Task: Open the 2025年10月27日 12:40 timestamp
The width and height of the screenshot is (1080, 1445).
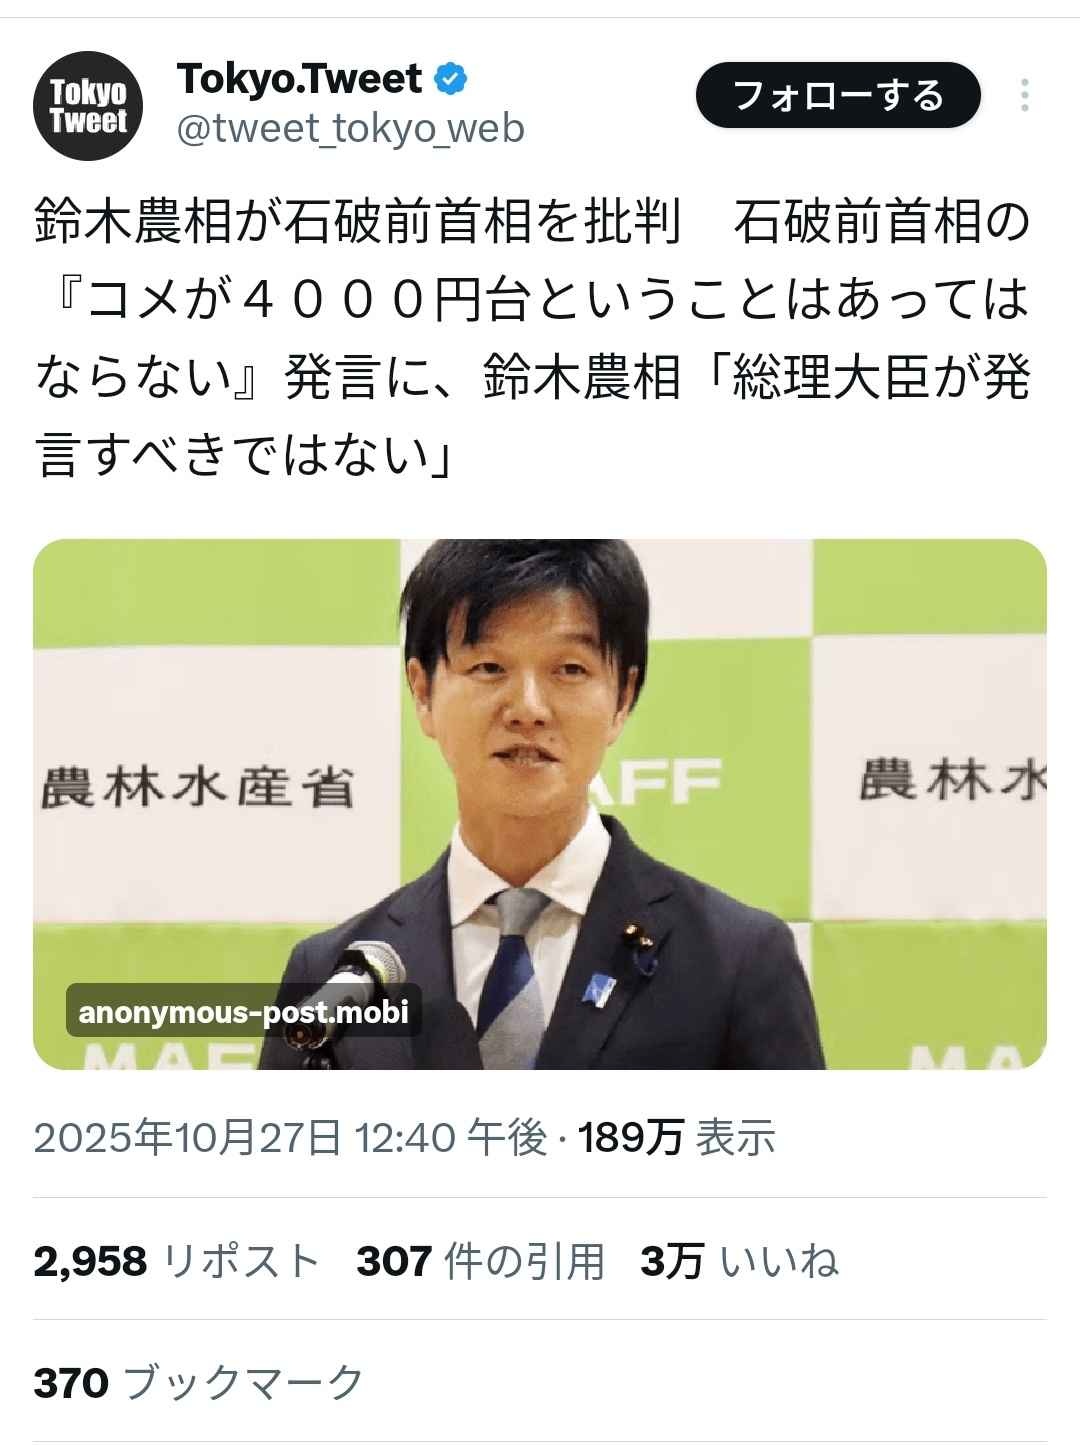Action: (x=291, y=1138)
